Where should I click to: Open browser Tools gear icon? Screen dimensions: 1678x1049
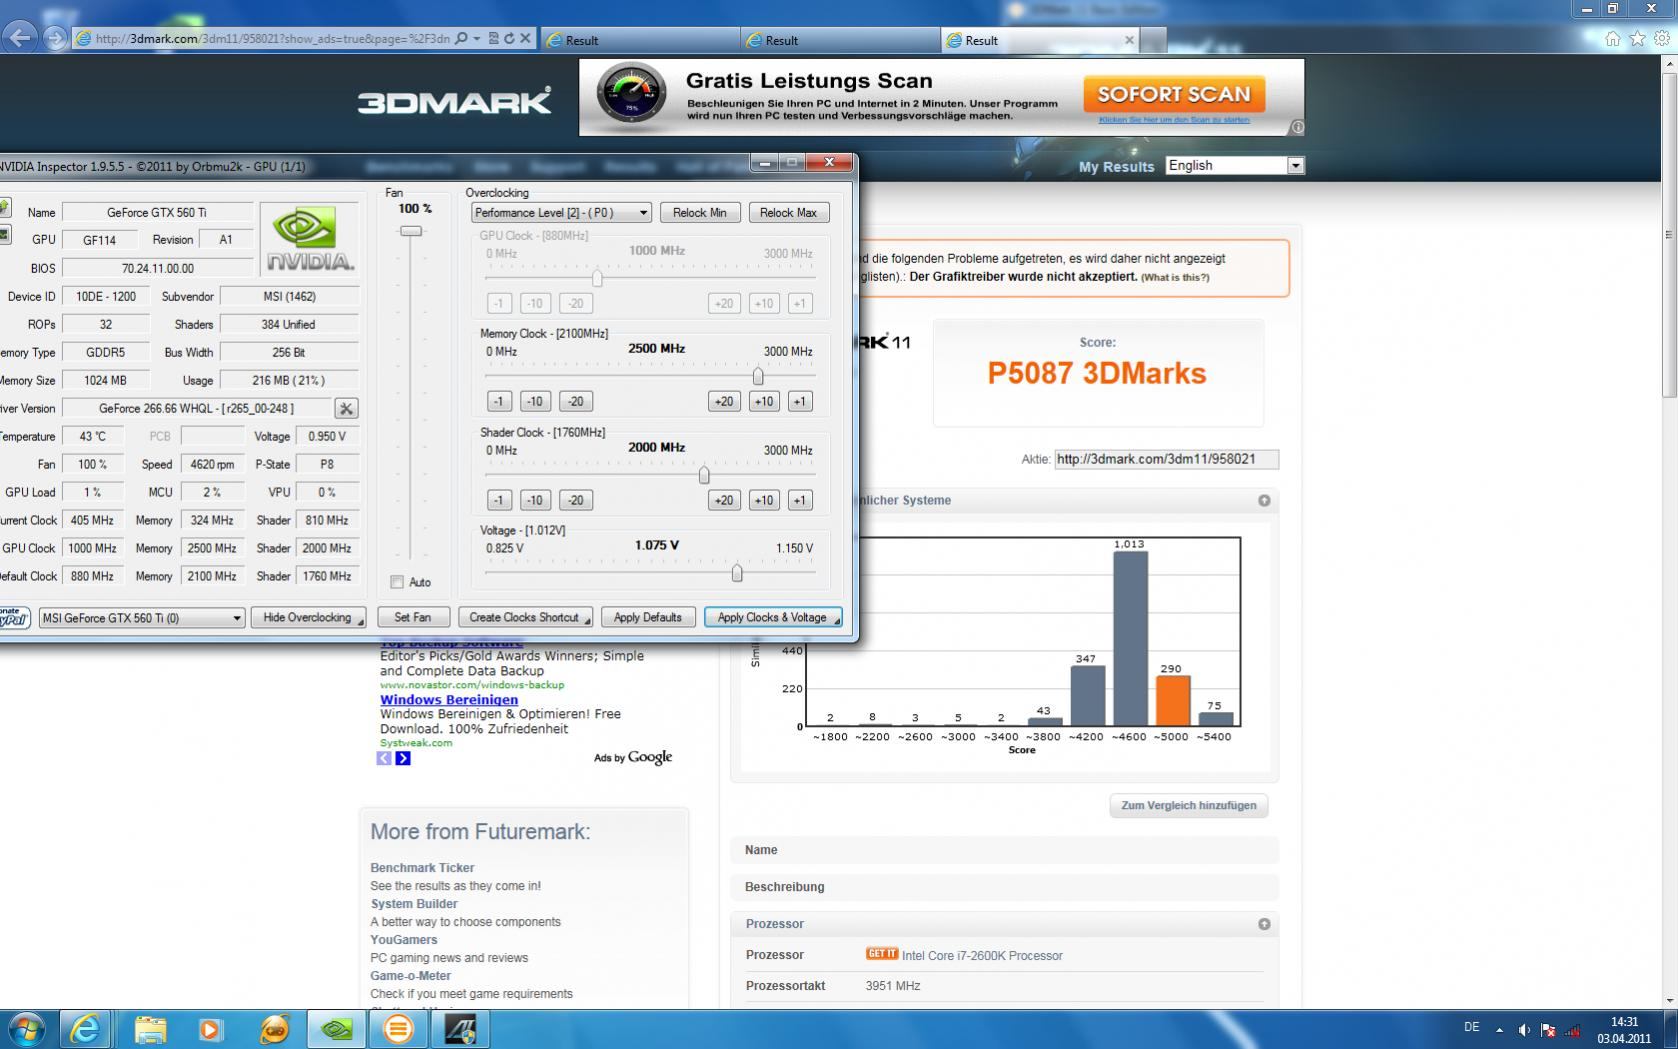[x=1662, y=39]
